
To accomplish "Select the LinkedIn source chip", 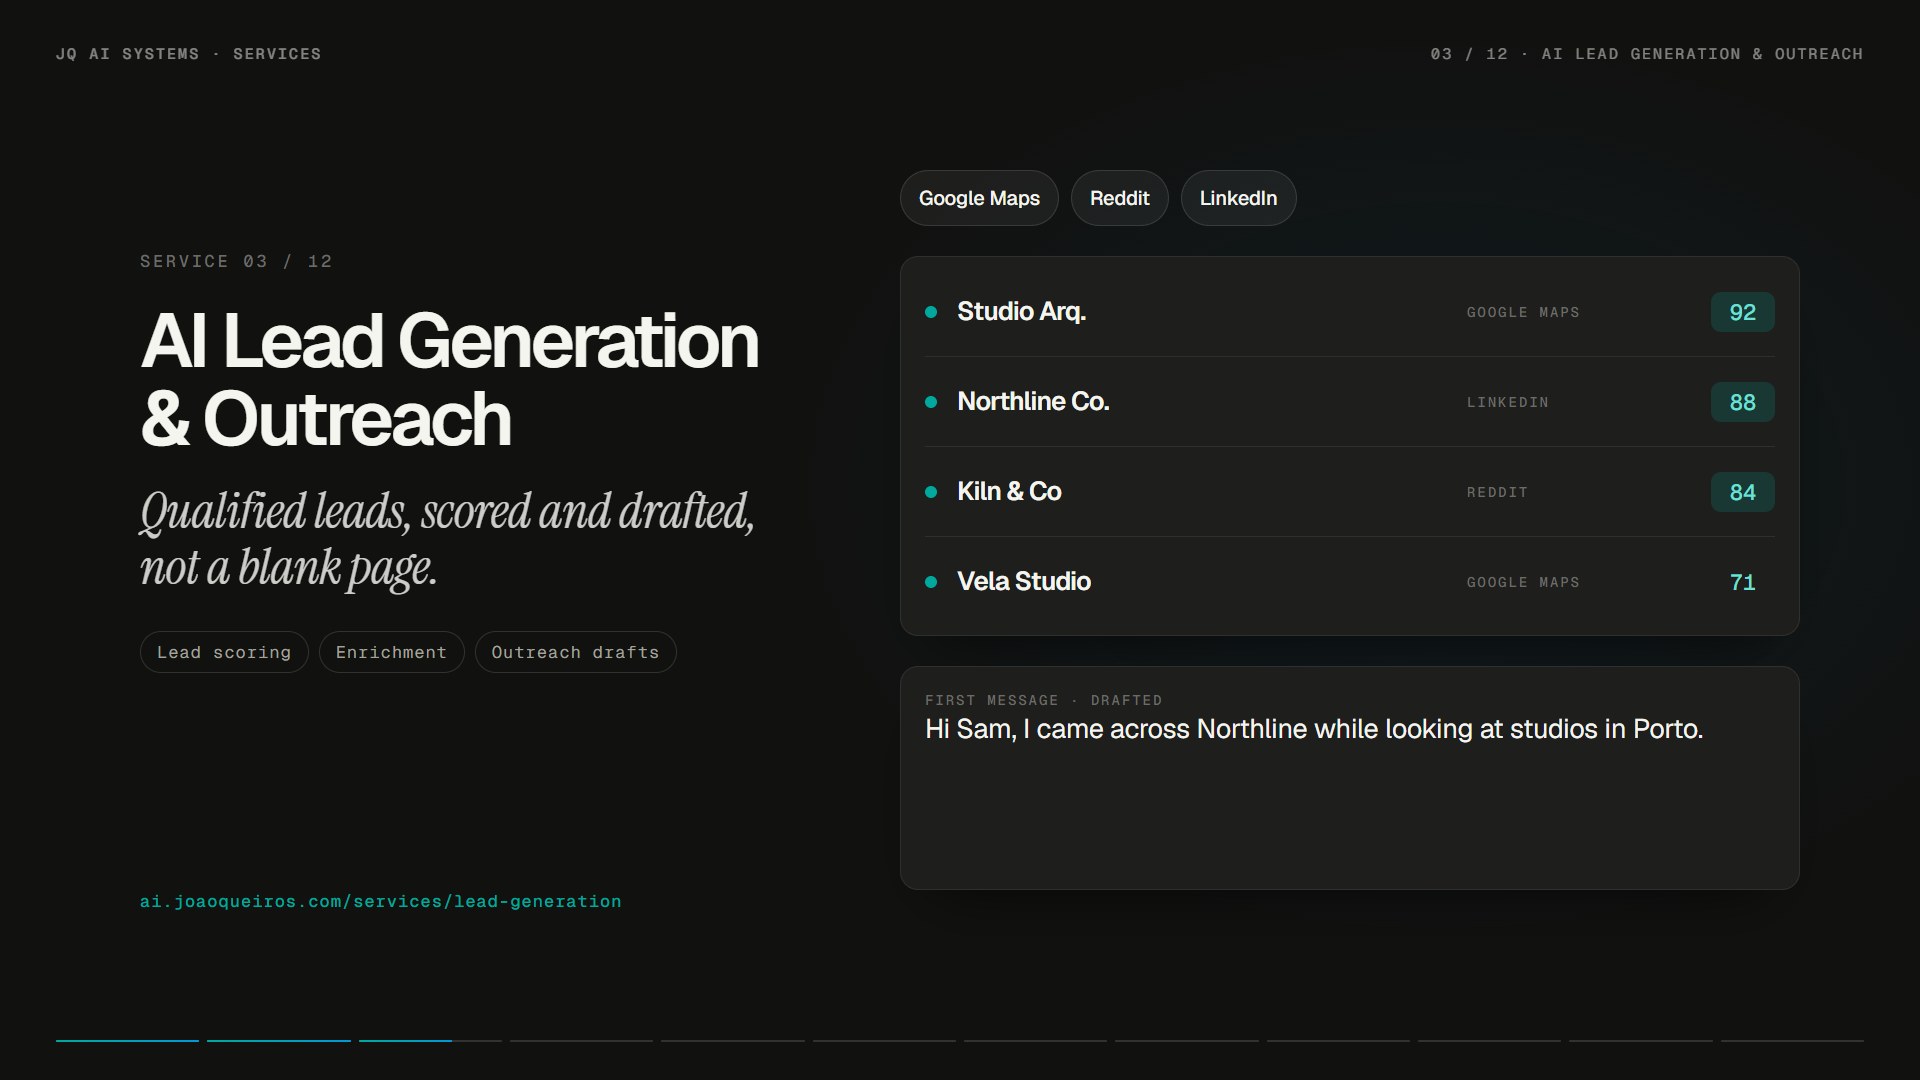I will click(1238, 198).
